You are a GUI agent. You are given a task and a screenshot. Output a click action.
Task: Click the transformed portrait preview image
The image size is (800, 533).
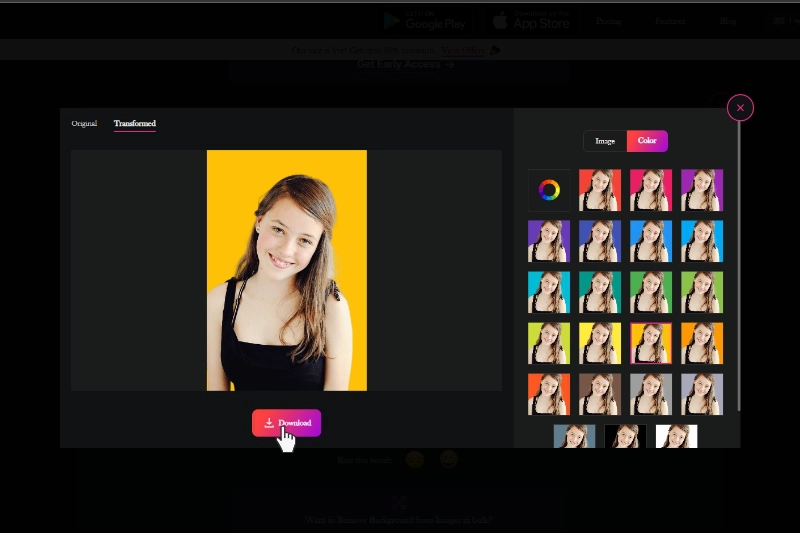287,270
